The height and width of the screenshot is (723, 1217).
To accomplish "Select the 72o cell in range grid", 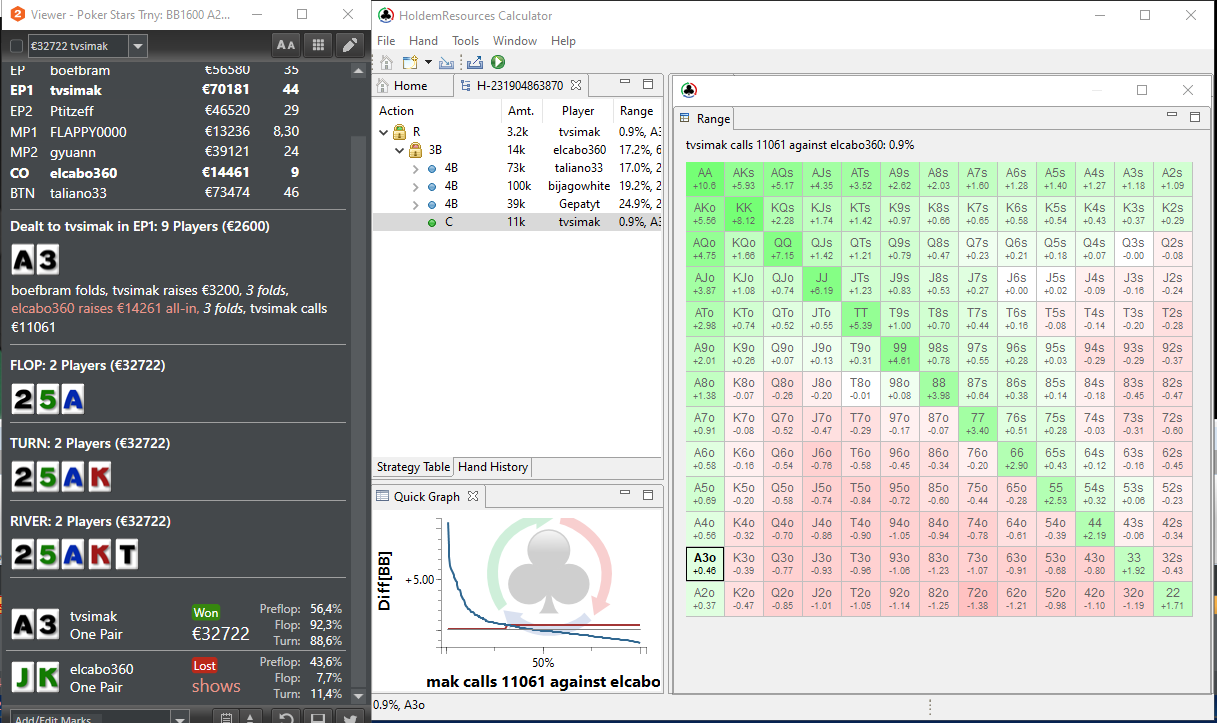I will coord(977,598).
